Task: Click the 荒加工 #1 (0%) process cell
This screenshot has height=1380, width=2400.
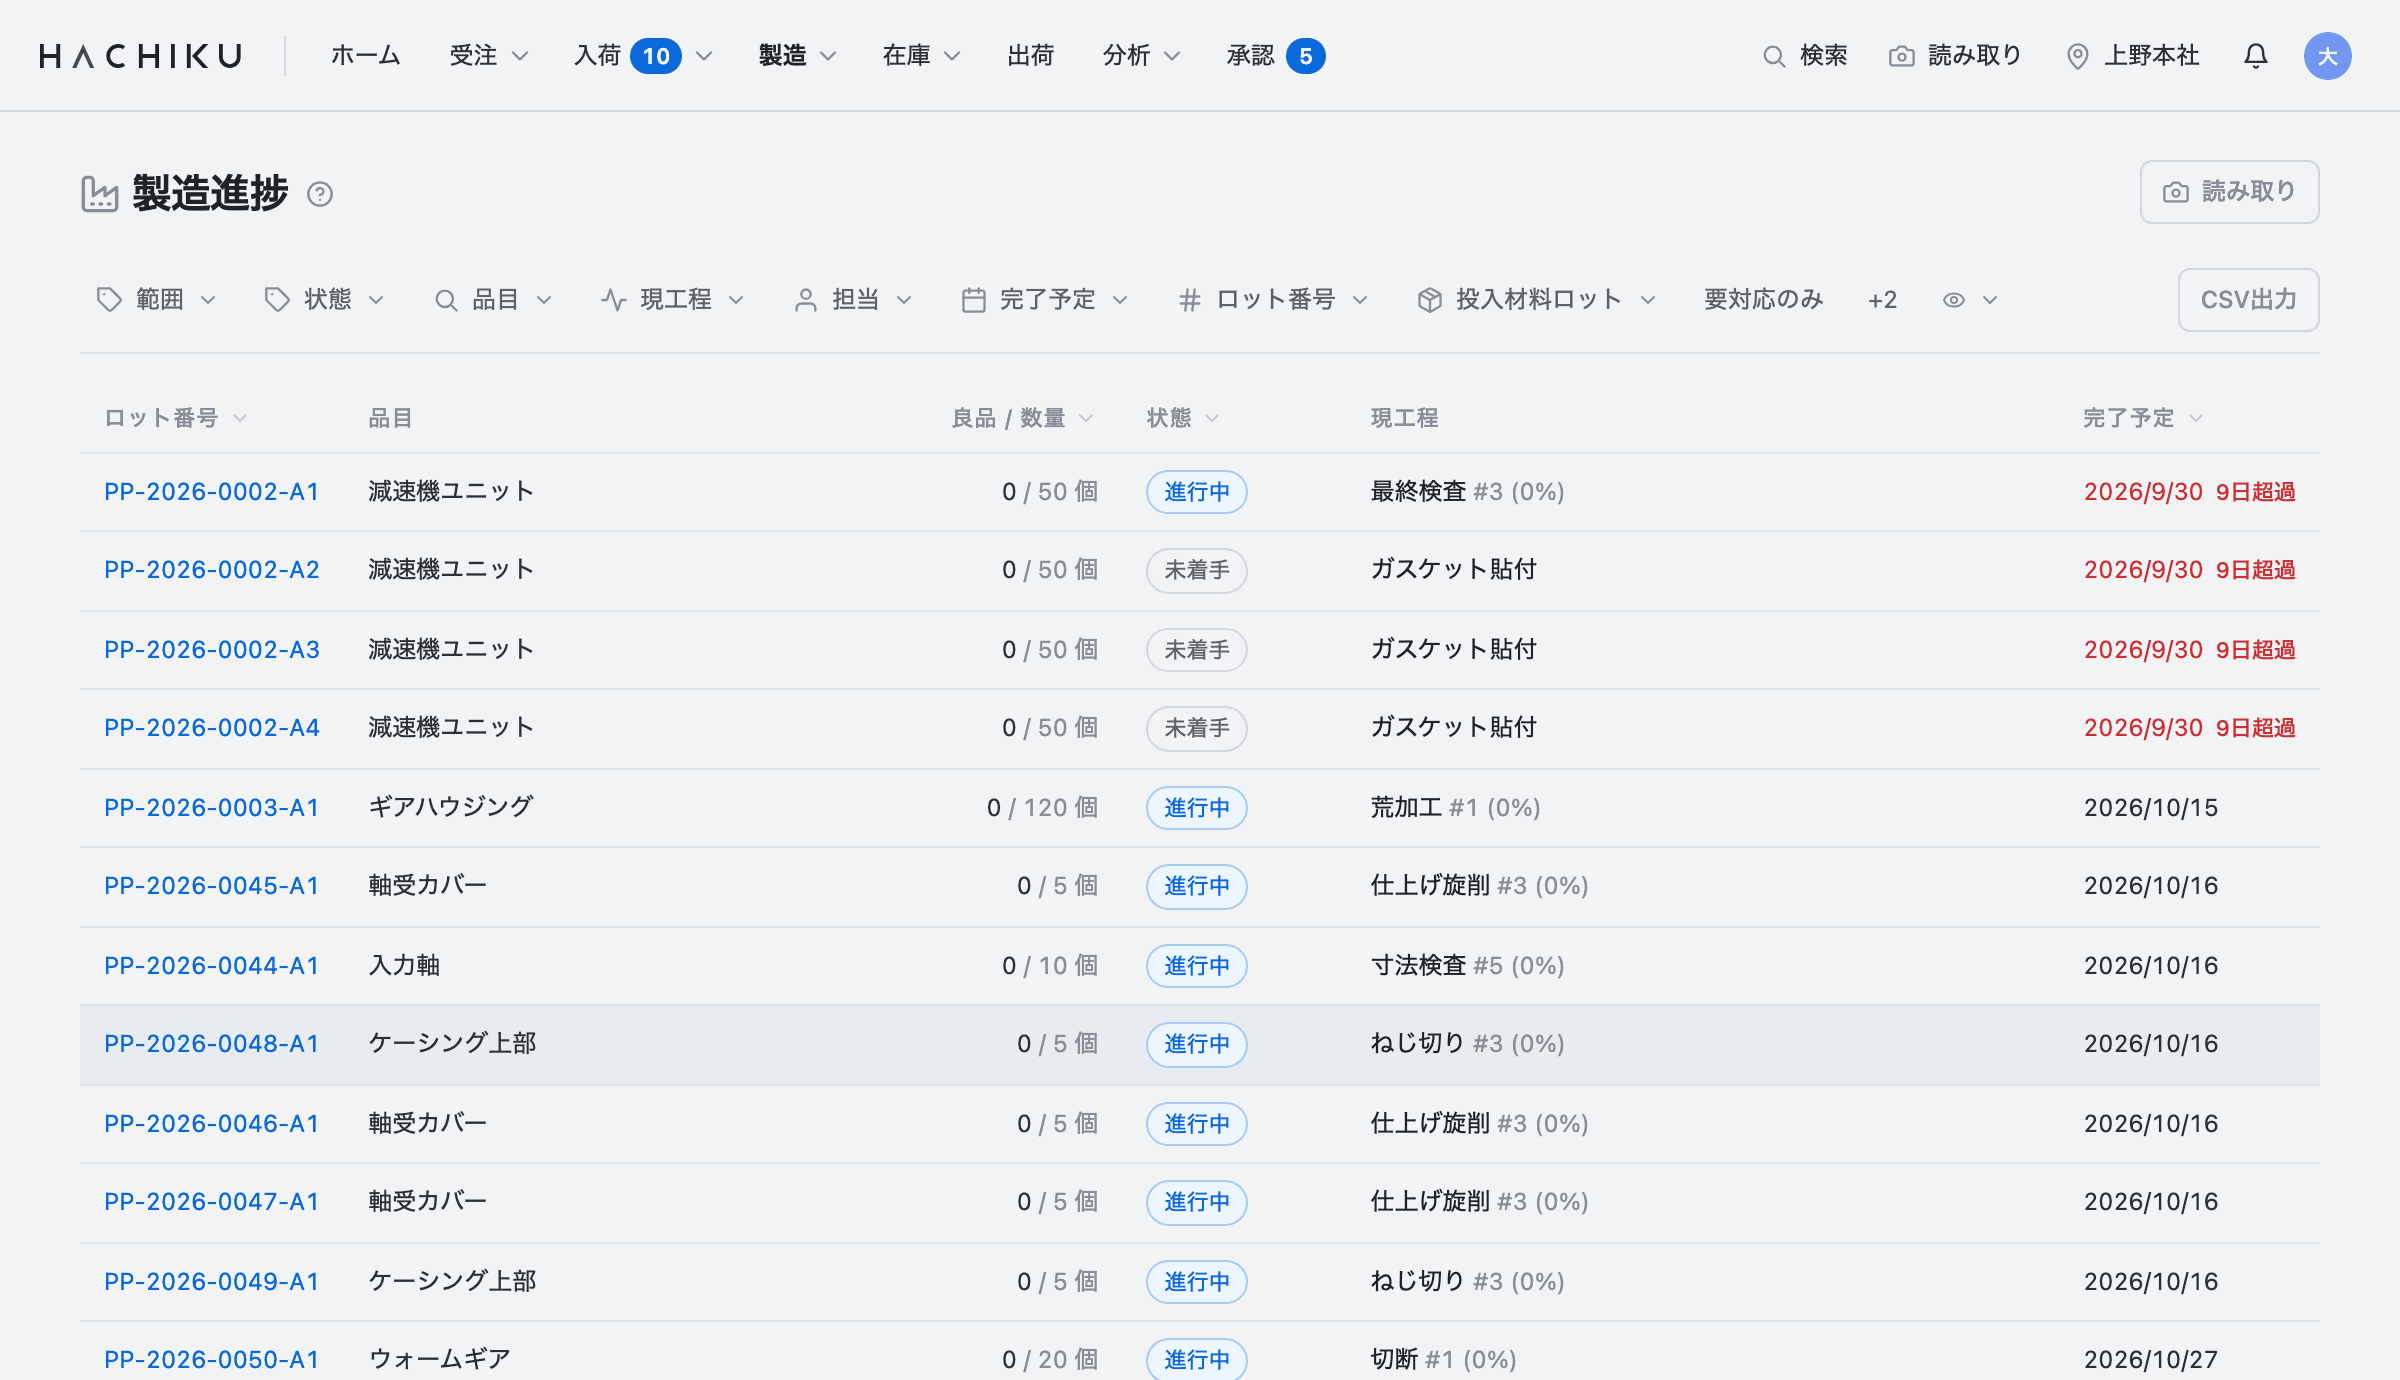Action: 1455,808
